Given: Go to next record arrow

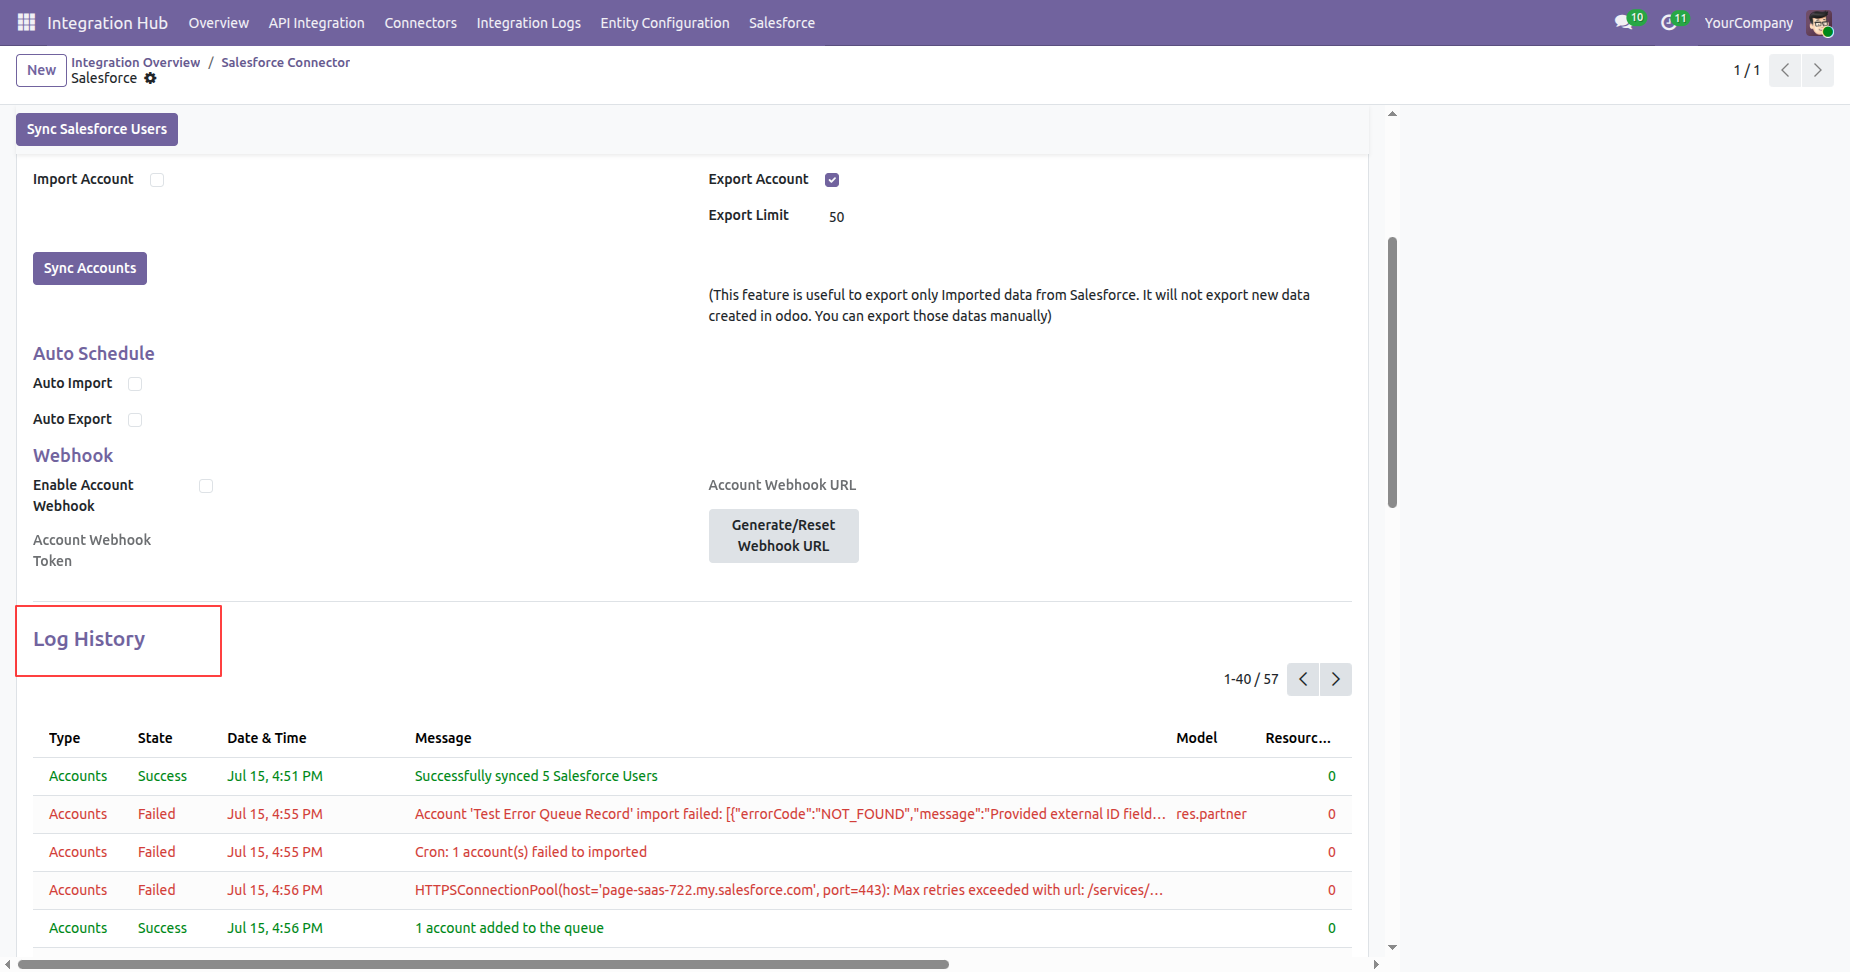Looking at the screenshot, I should click(x=1818, y=70).
